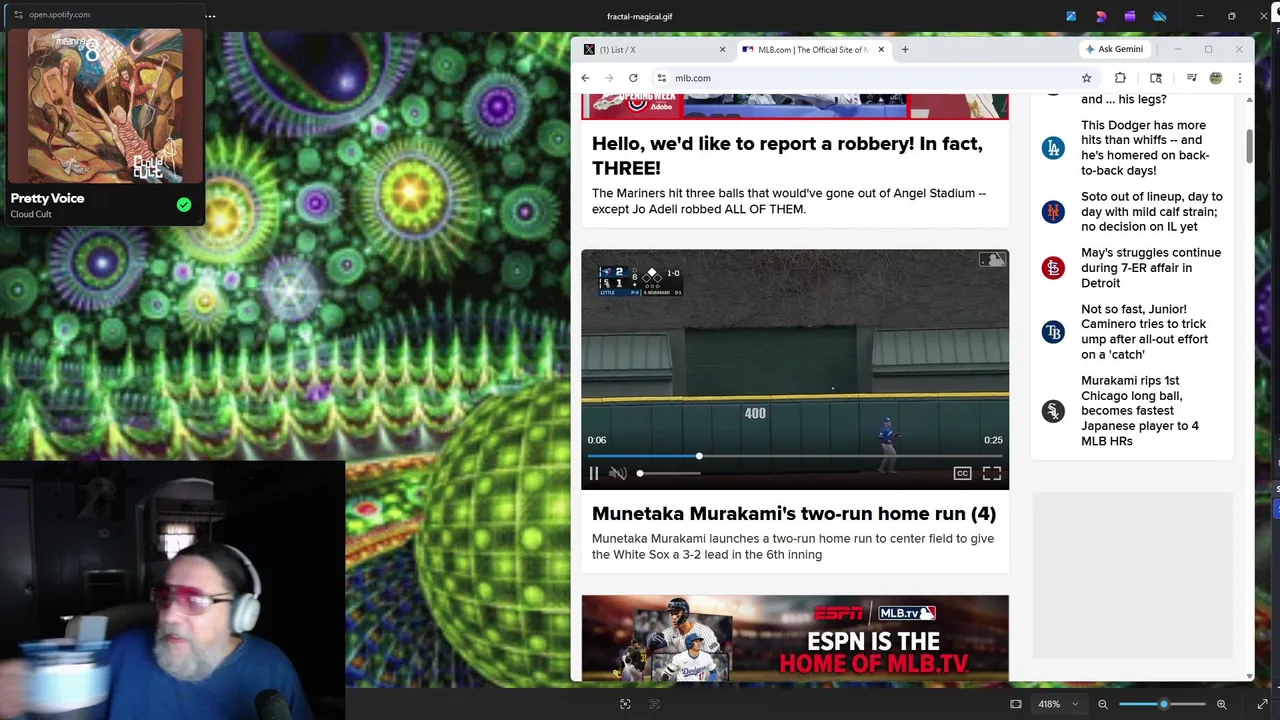Expand image viewer to fullscreen

[1263, 704]
